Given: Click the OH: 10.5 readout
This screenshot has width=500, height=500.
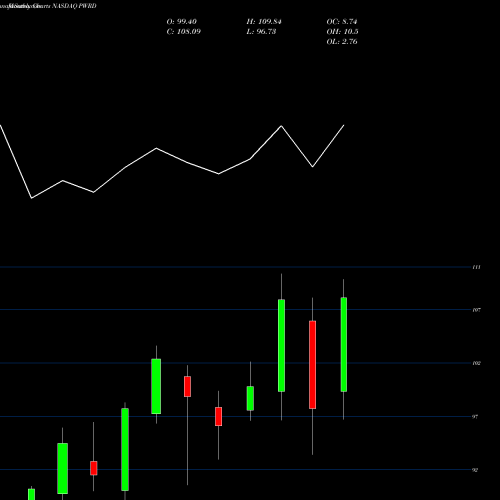Looking at the screenshot, I should click(343, 32).
